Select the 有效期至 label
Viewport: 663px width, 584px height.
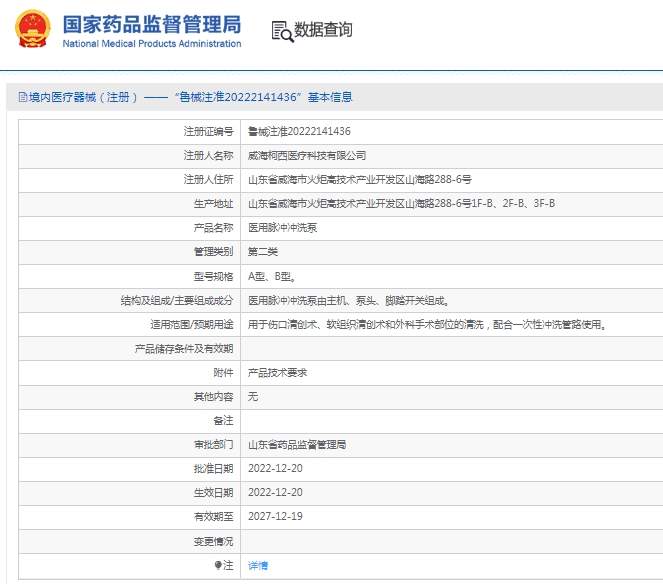coord(214,516)
